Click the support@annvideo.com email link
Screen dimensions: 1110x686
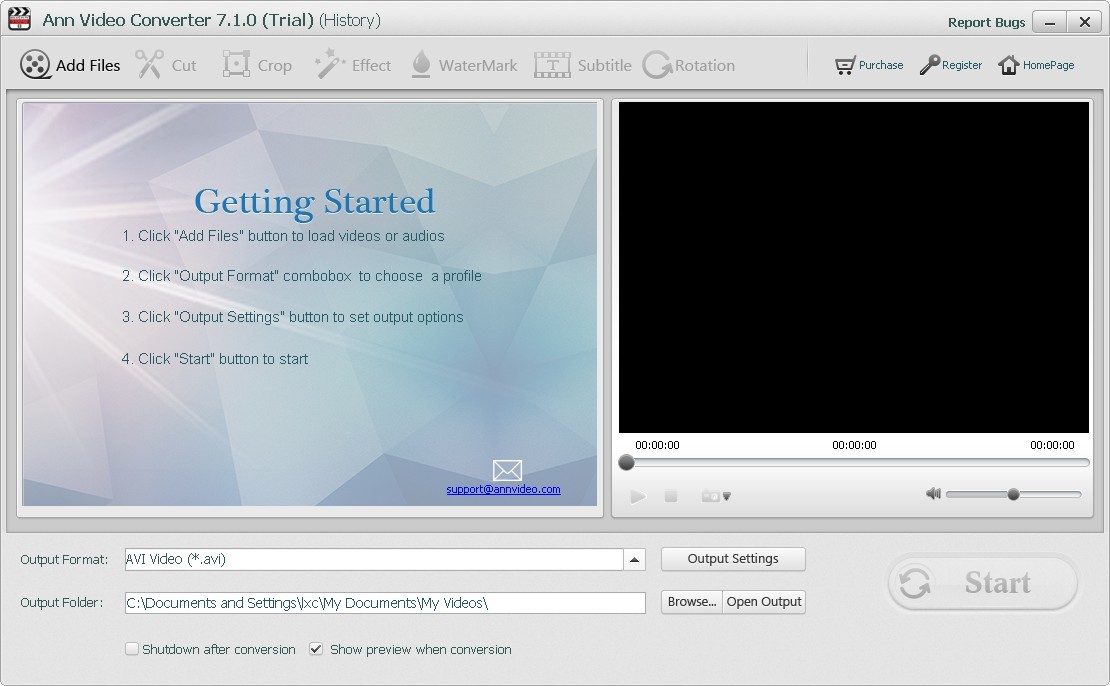[503, 489]
